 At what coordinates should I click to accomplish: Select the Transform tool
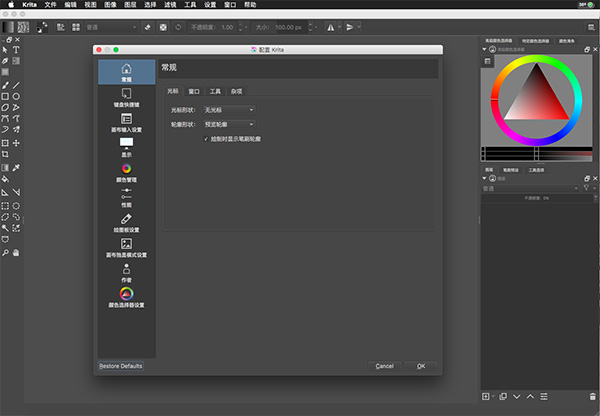click(5, 143)
